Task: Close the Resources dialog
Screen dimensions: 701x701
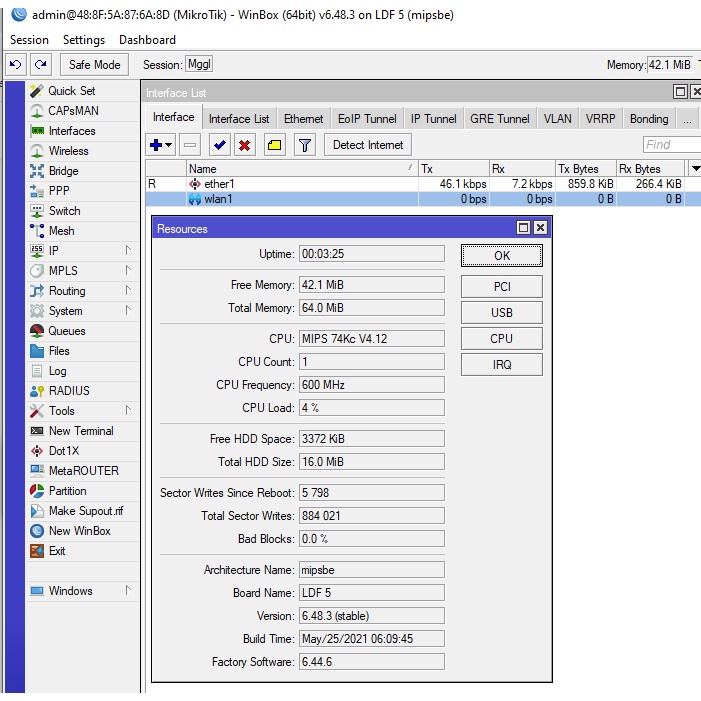Action: (x=540, y=228)
